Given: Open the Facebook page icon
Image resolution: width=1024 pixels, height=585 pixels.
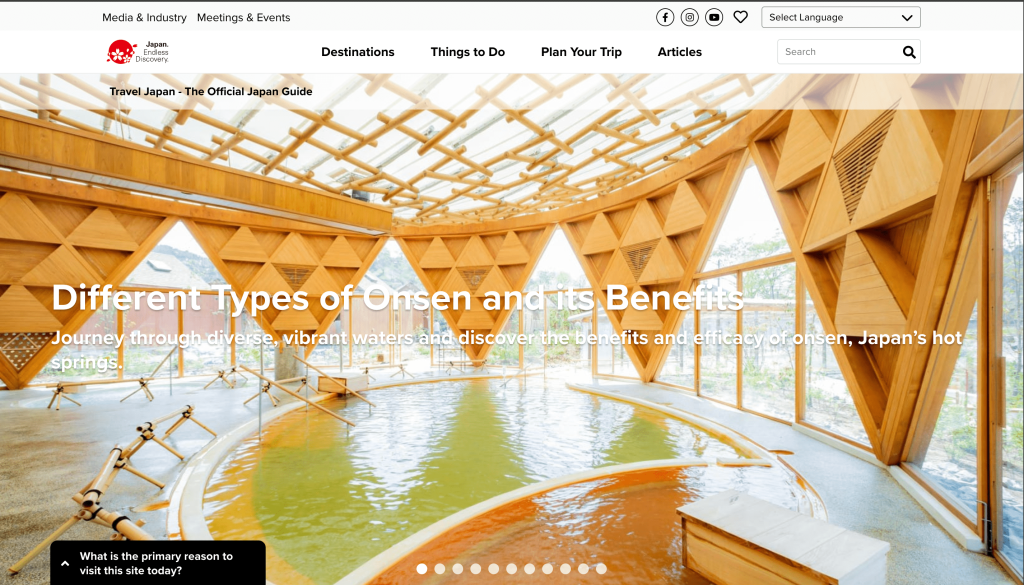Looking at the screenshot, I should pyautogui.click(x=665, y=18).
